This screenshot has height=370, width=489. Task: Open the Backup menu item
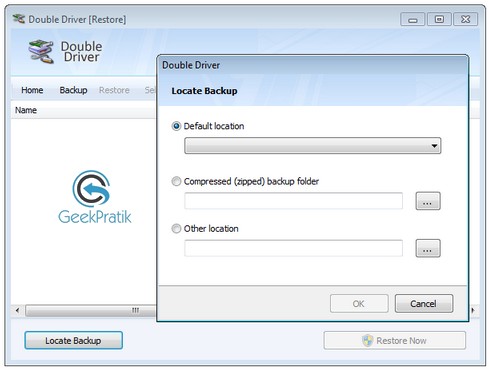tap(73, 90)
